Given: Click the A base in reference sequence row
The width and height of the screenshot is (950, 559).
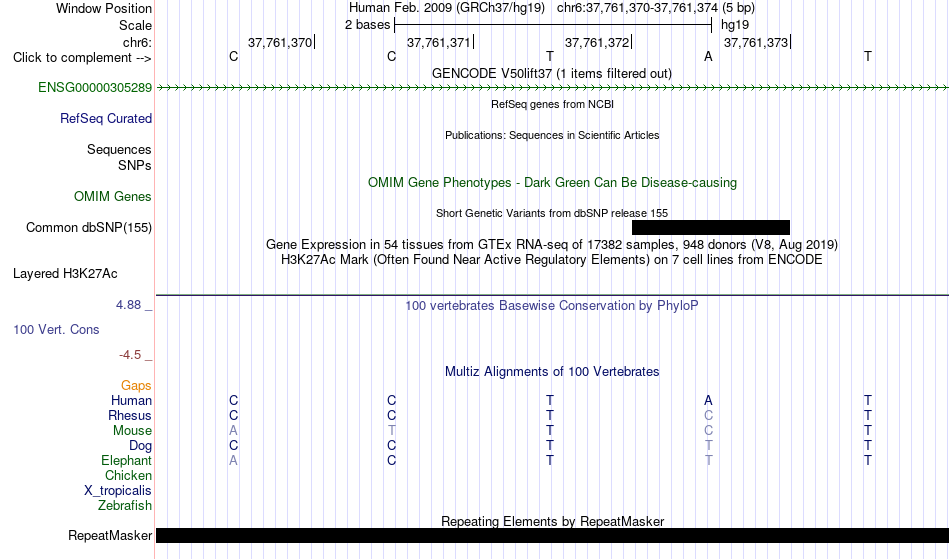Looking at the screenshot, I should [708, 57].
